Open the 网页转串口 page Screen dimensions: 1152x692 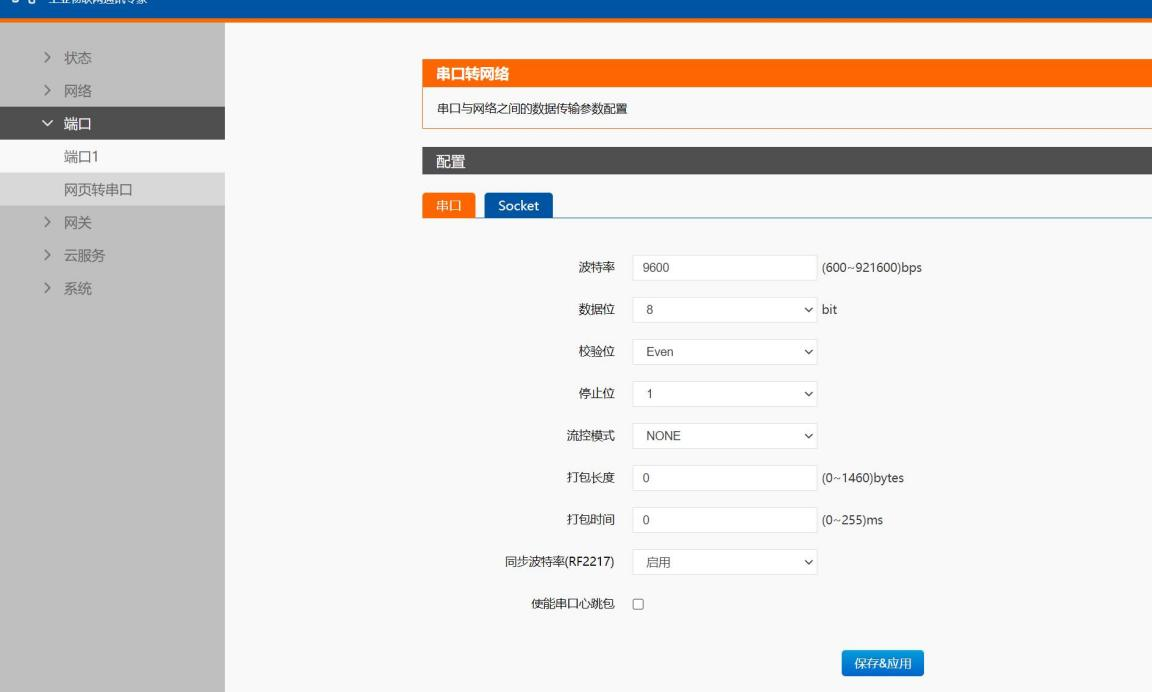pyautogui.click(x=98, y=190)
